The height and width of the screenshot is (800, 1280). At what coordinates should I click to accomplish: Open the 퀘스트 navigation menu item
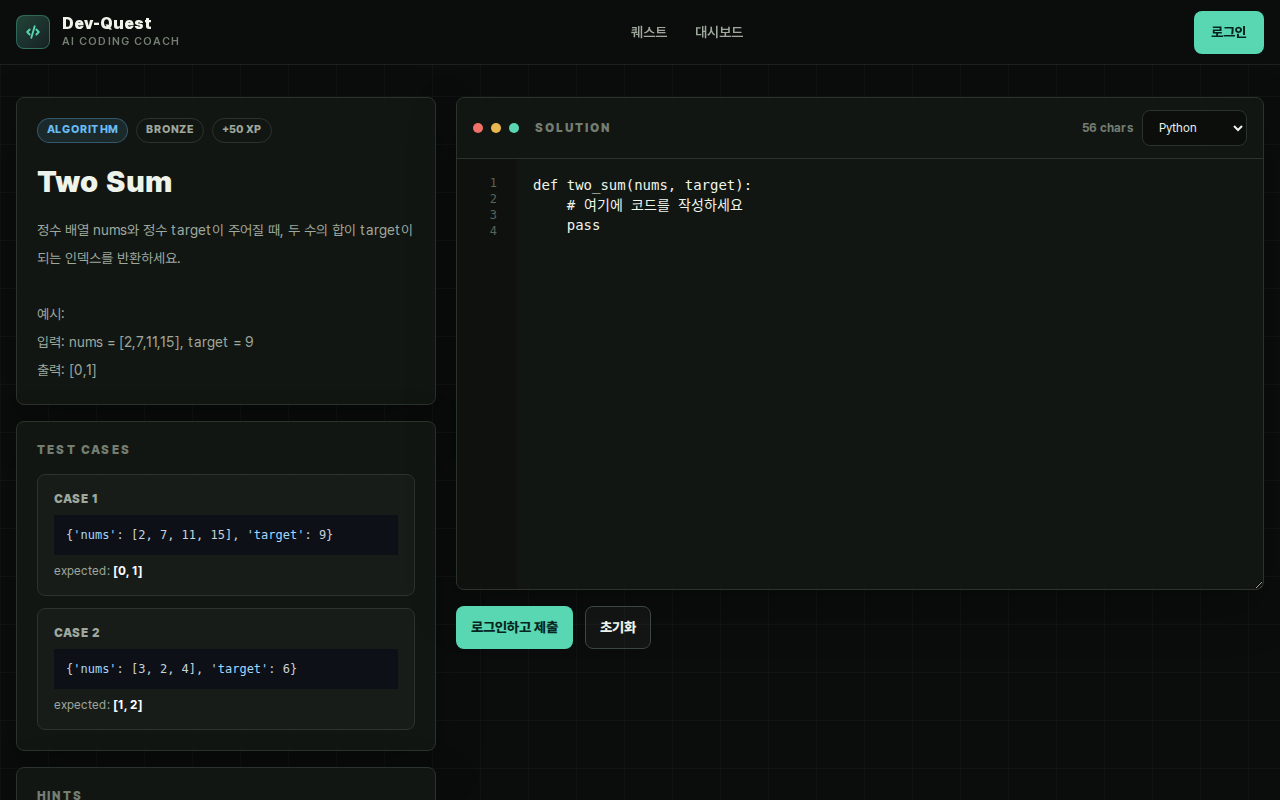(x=649, y=32)
